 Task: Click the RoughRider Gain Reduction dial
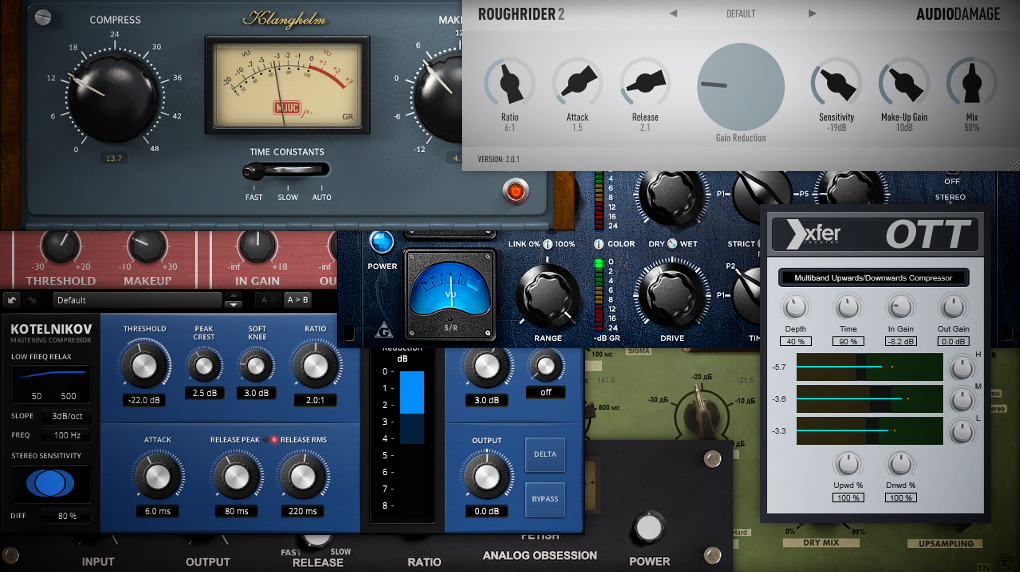[741, 87]
